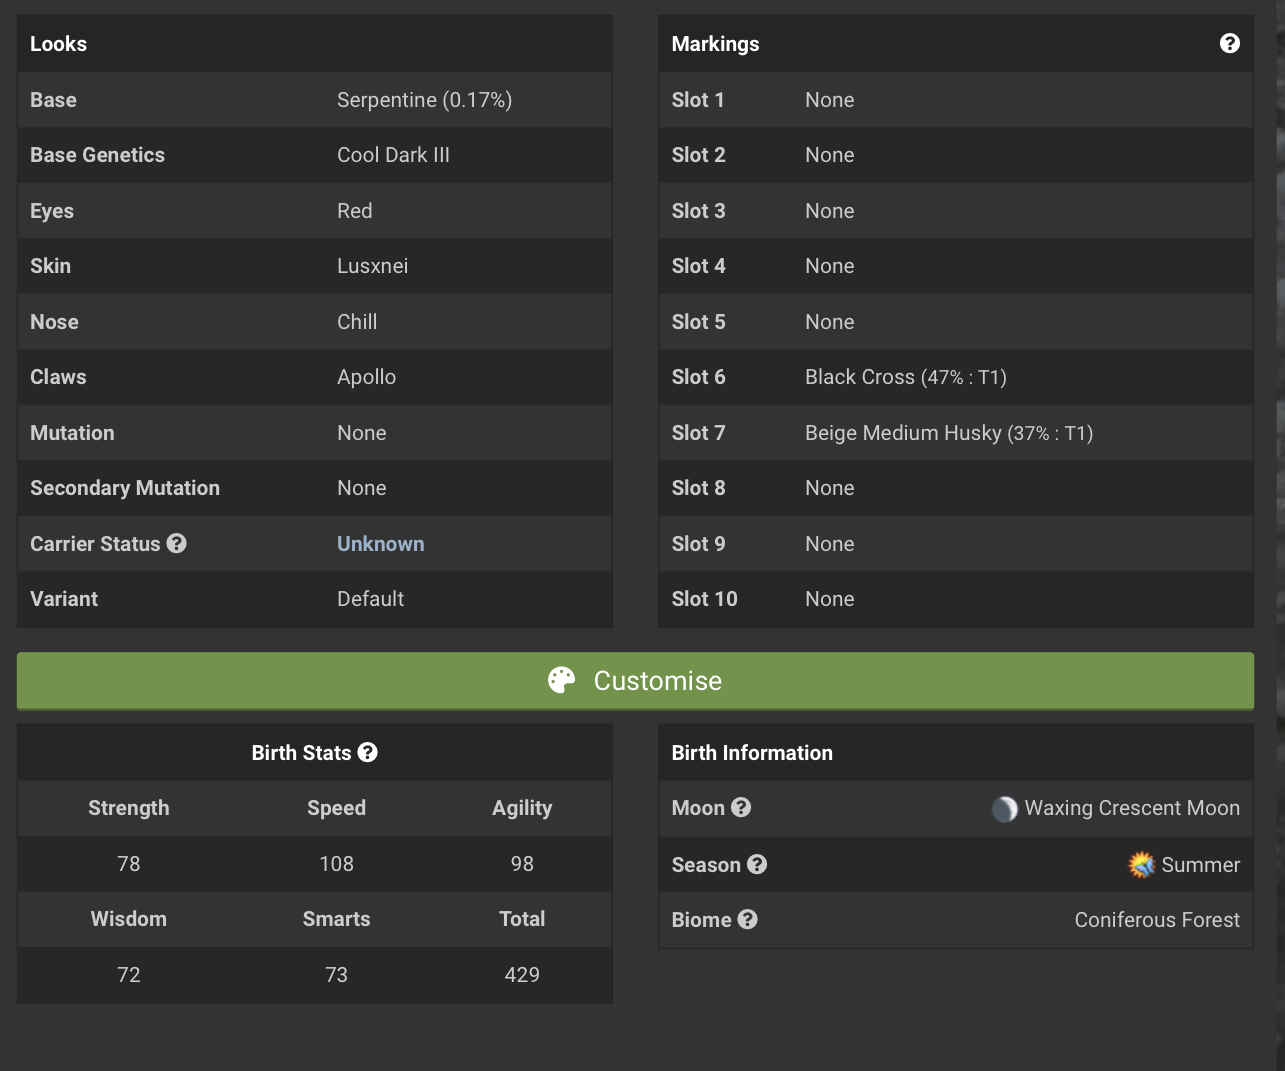
Task: Click the Lusxnei skin value
Action: [373, 266]
